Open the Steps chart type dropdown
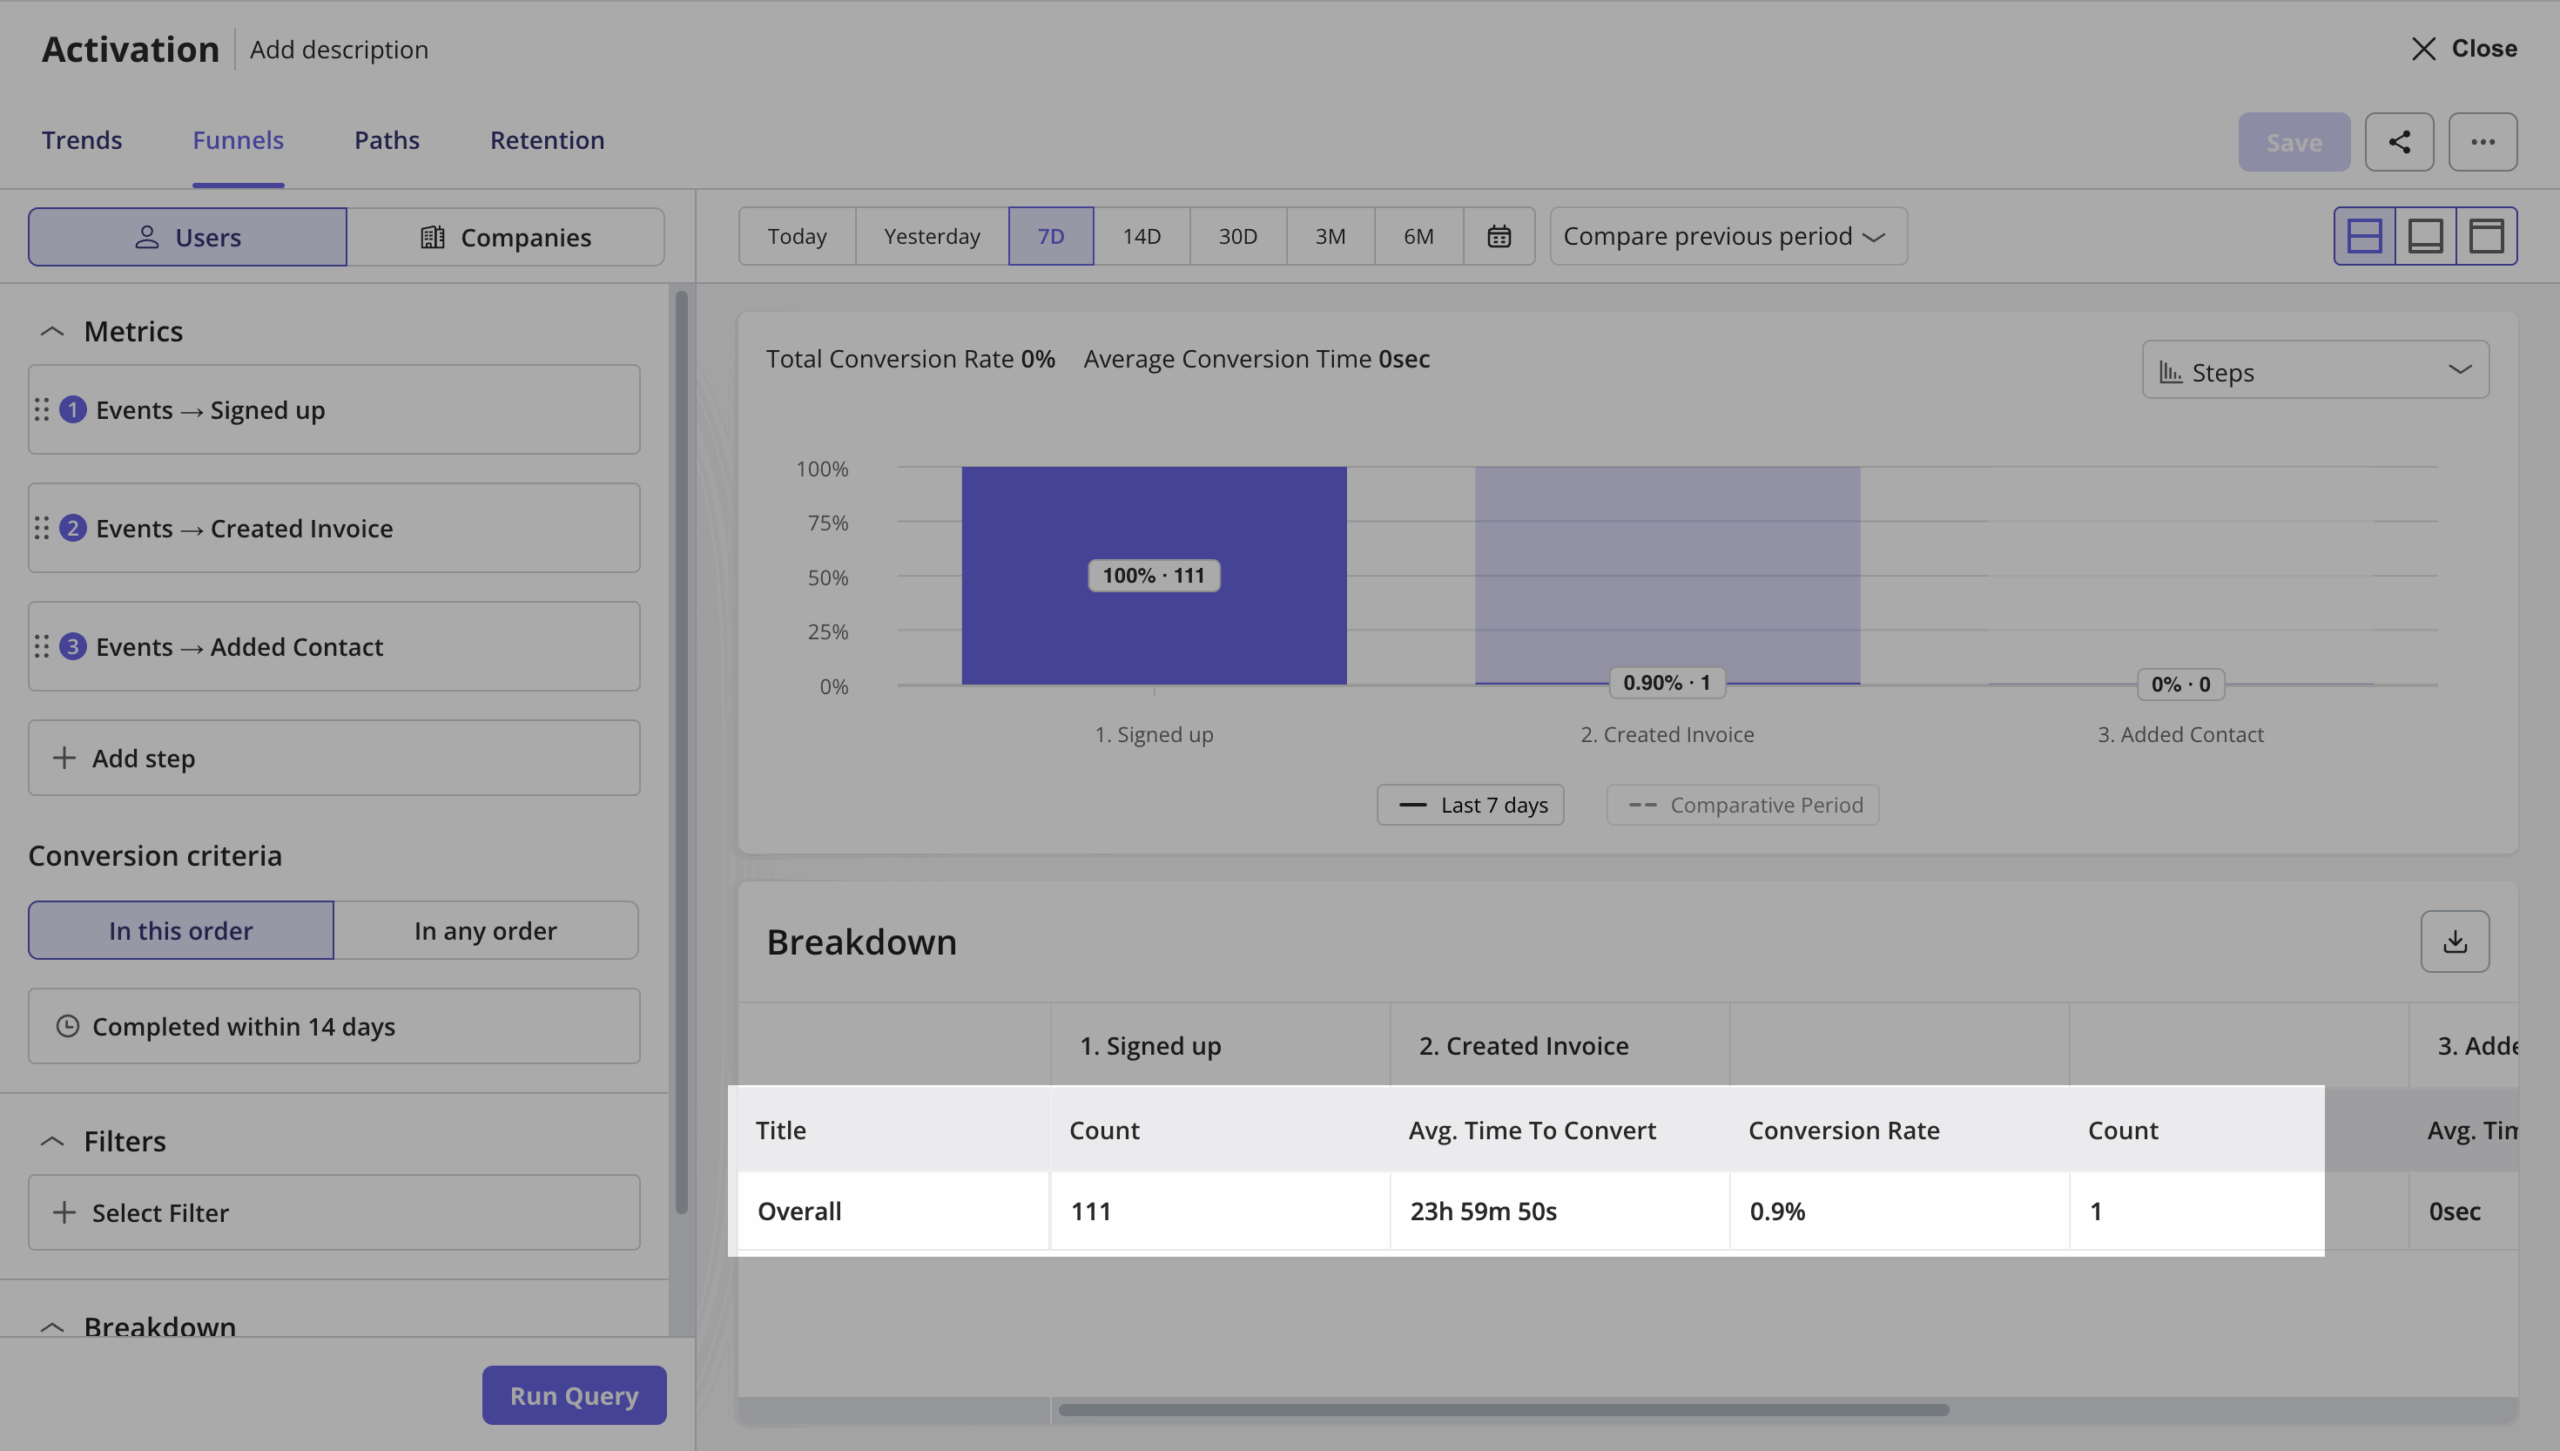This screenshot has width=2560, height=1451. point(2313,370)
